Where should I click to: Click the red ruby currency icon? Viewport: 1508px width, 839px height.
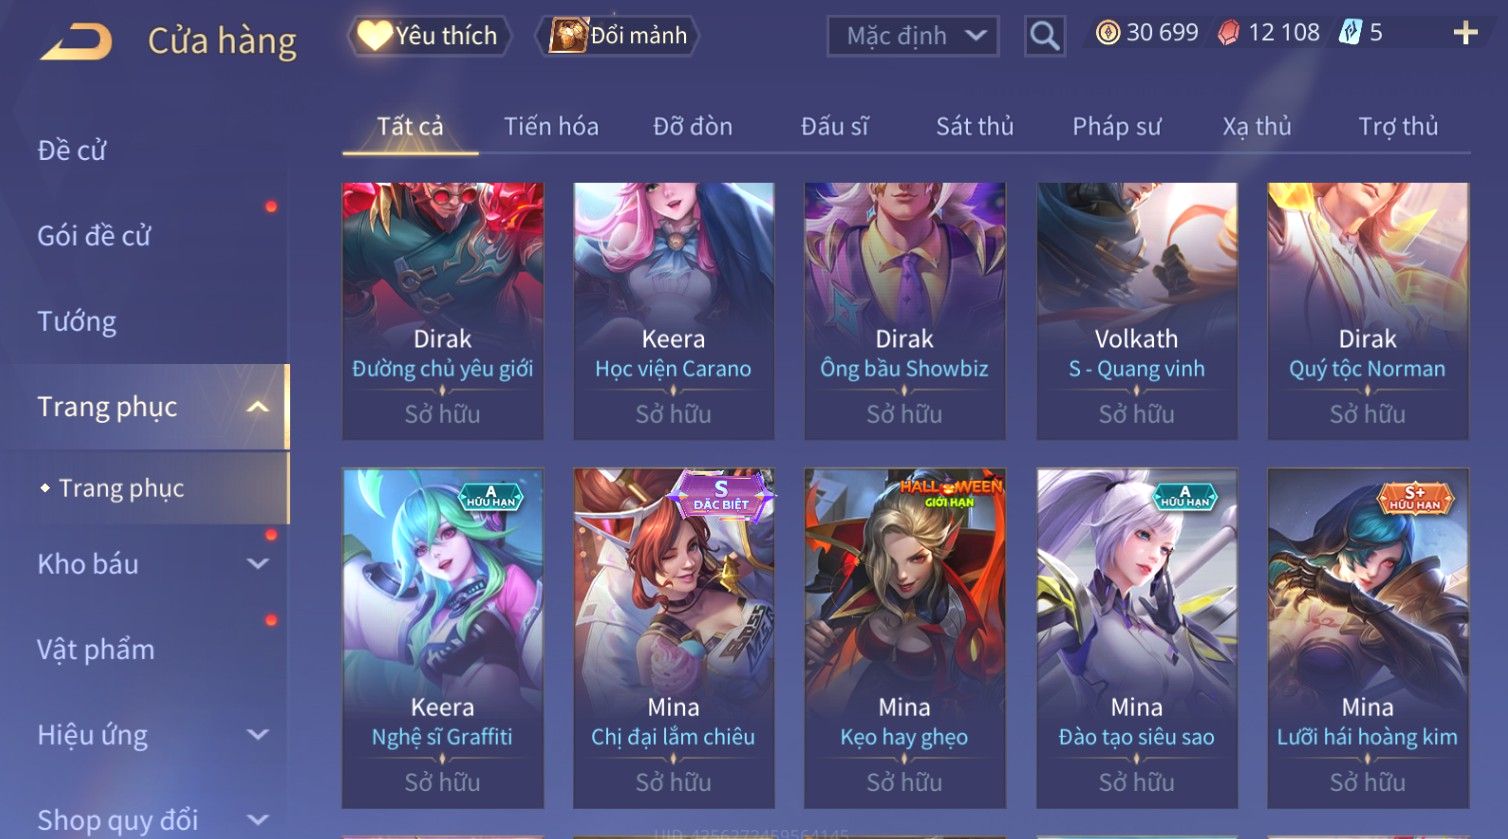[x=1228, y=33]
